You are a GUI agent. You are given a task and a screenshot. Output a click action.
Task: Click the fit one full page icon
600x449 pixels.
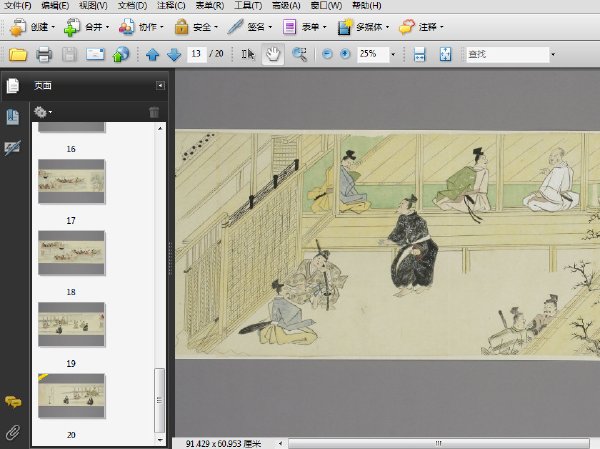pyautogui.click(x=445, y=54)
